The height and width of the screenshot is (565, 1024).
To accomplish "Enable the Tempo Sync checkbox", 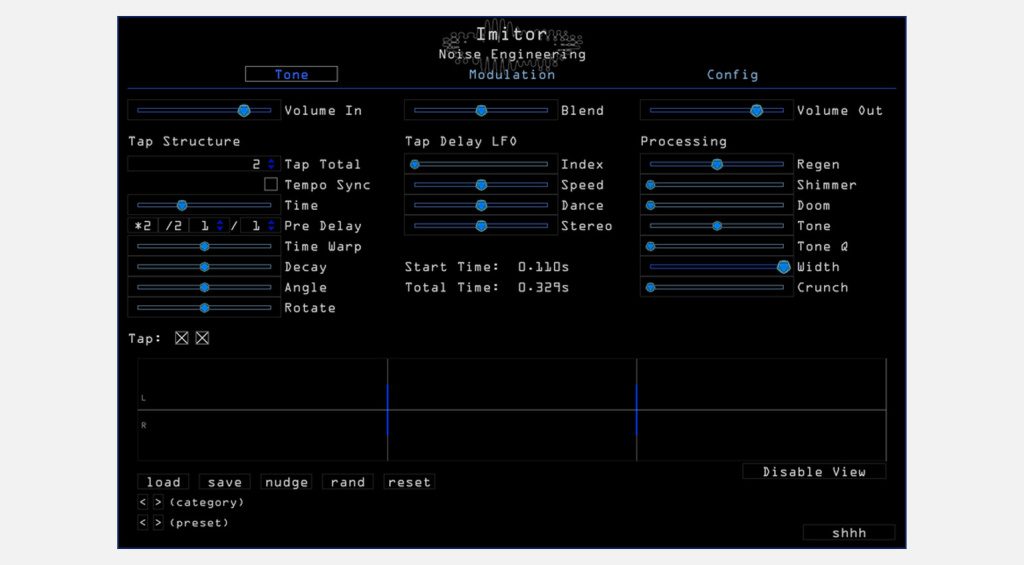I will (270, 184).
